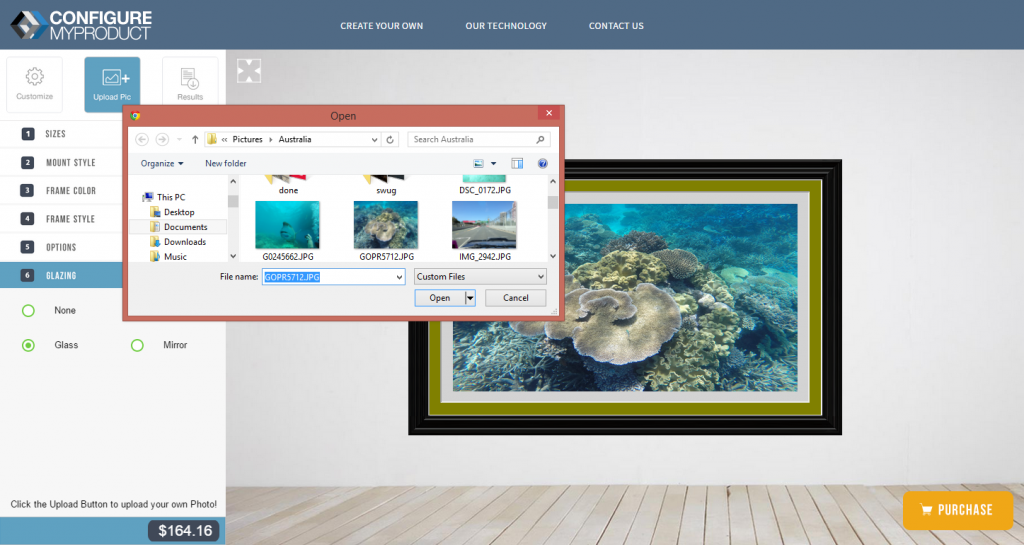
Task: Toggle fullscreen preview arrows icon
Action: (x=249, y=70)
